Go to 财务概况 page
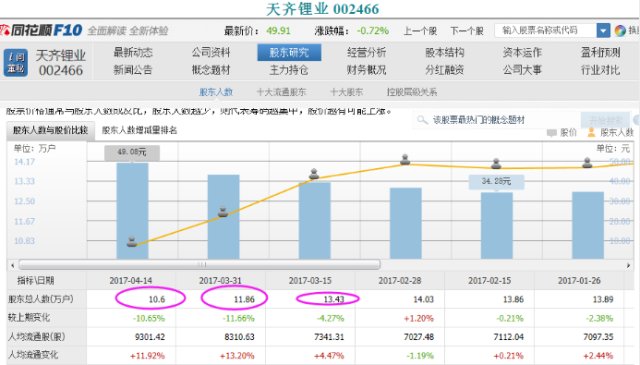Viewport: 640px width, 365px height. [x=367, y=70]
